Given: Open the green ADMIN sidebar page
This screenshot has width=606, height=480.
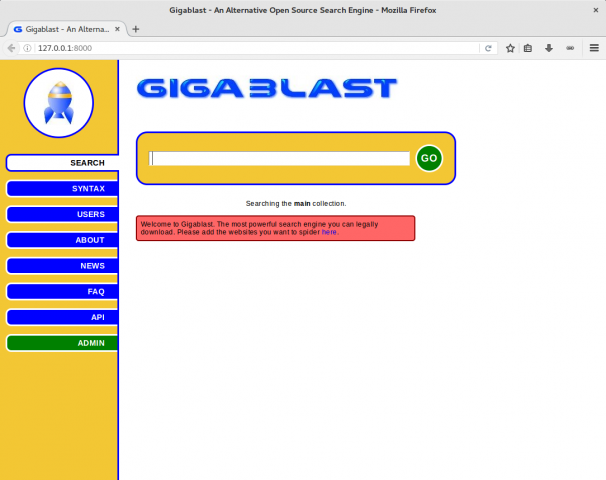Looking at the screenshot, I should coord(63,343).
